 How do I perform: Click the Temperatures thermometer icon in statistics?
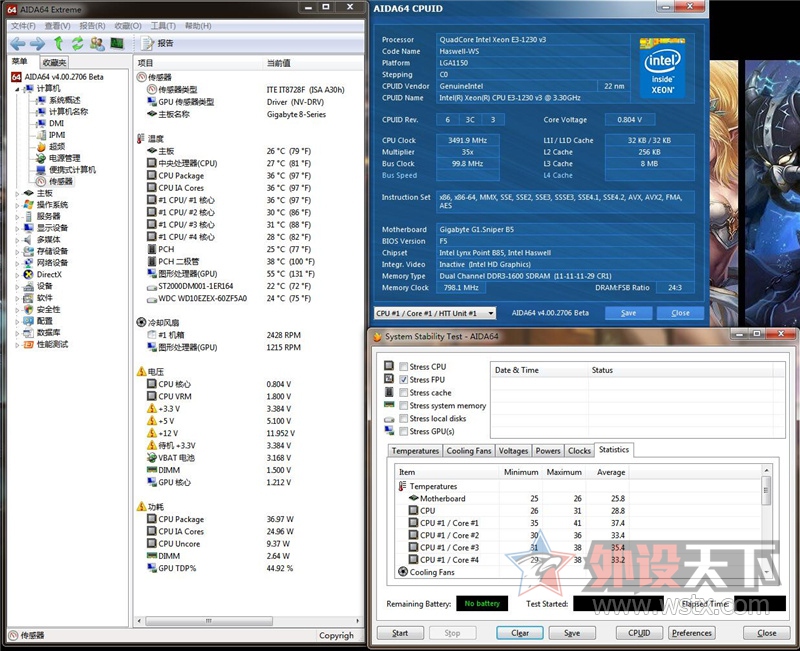coord(403,486)
